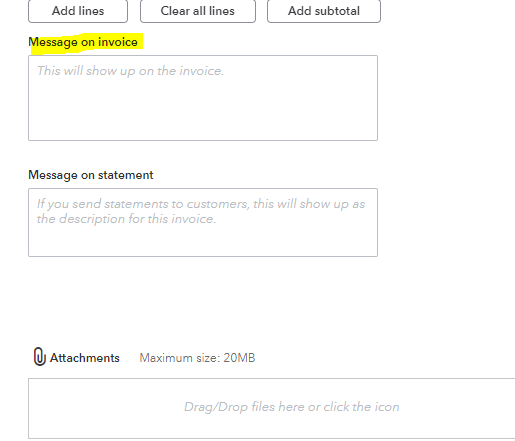The width and height of the screenshot is (515, 441).
Task: Click 'Drag/Drop files here or click the icon' text
Action: [x=292, y=407]
